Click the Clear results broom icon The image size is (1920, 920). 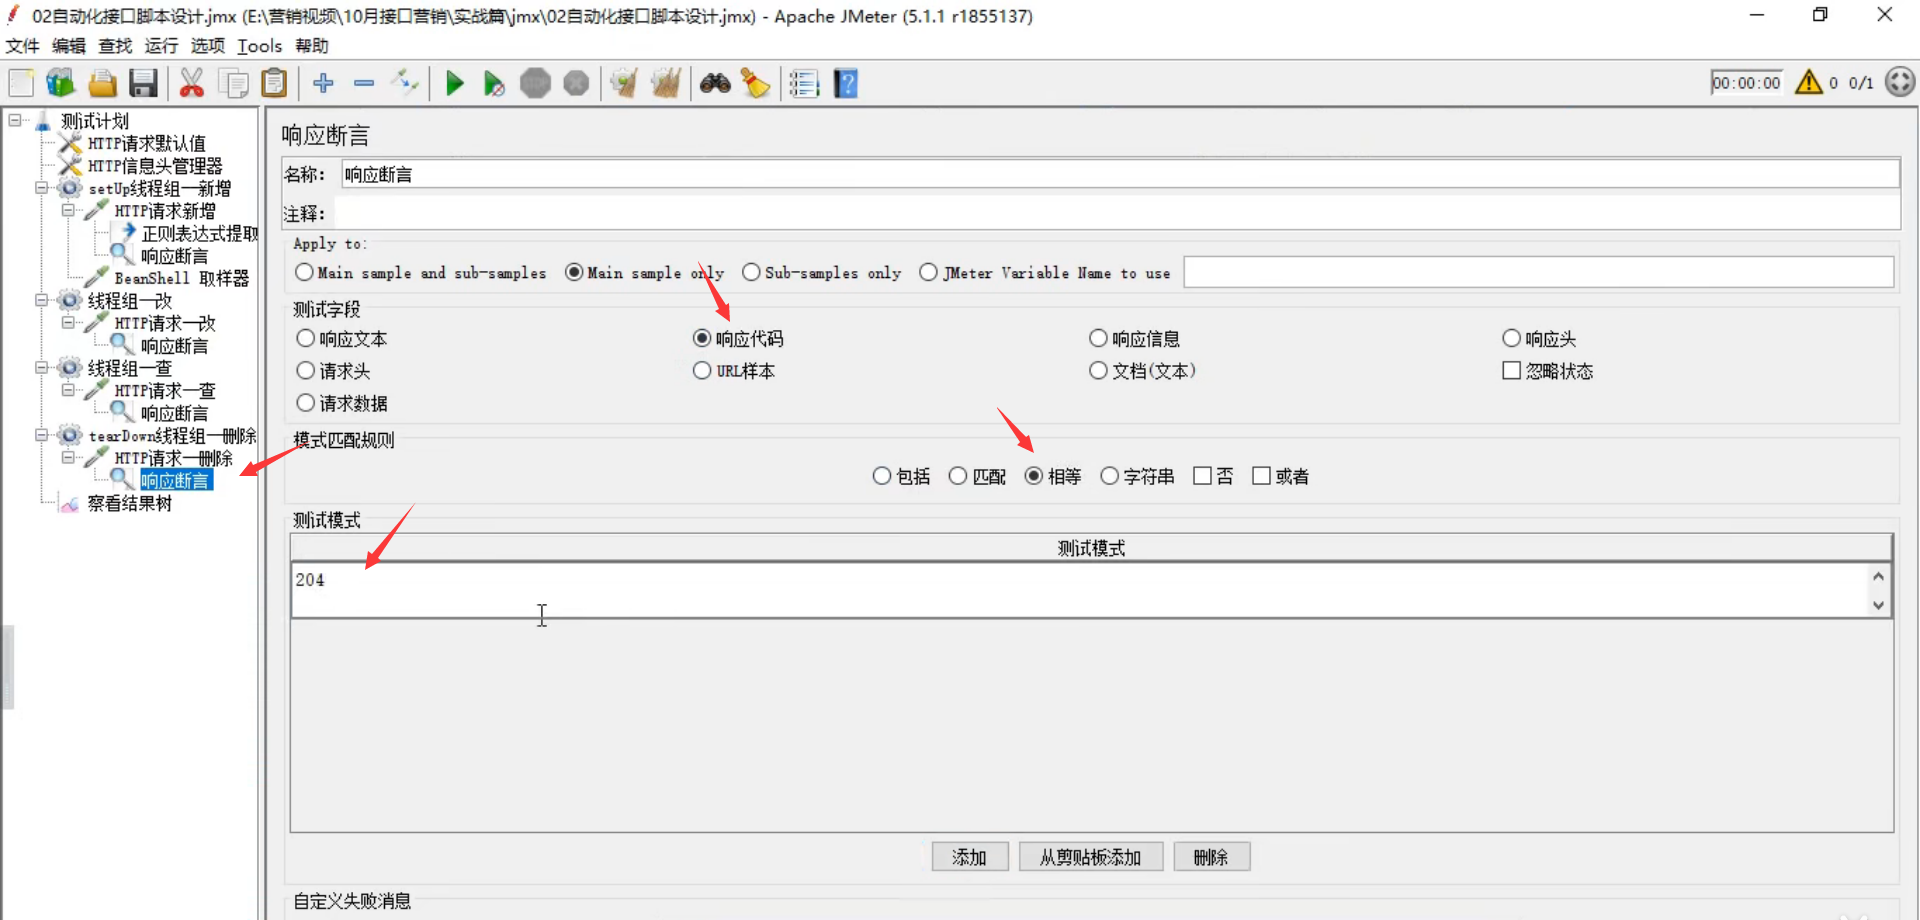click(x=624, y=83)
